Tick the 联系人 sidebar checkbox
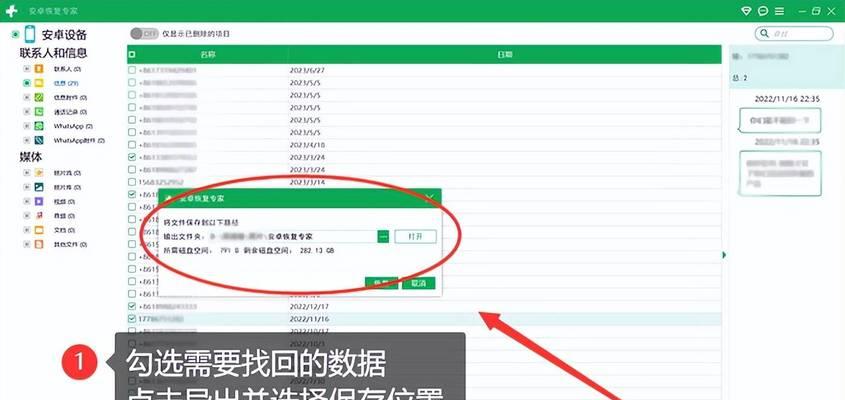The image size is (845, 400). (x=26, y=69)
